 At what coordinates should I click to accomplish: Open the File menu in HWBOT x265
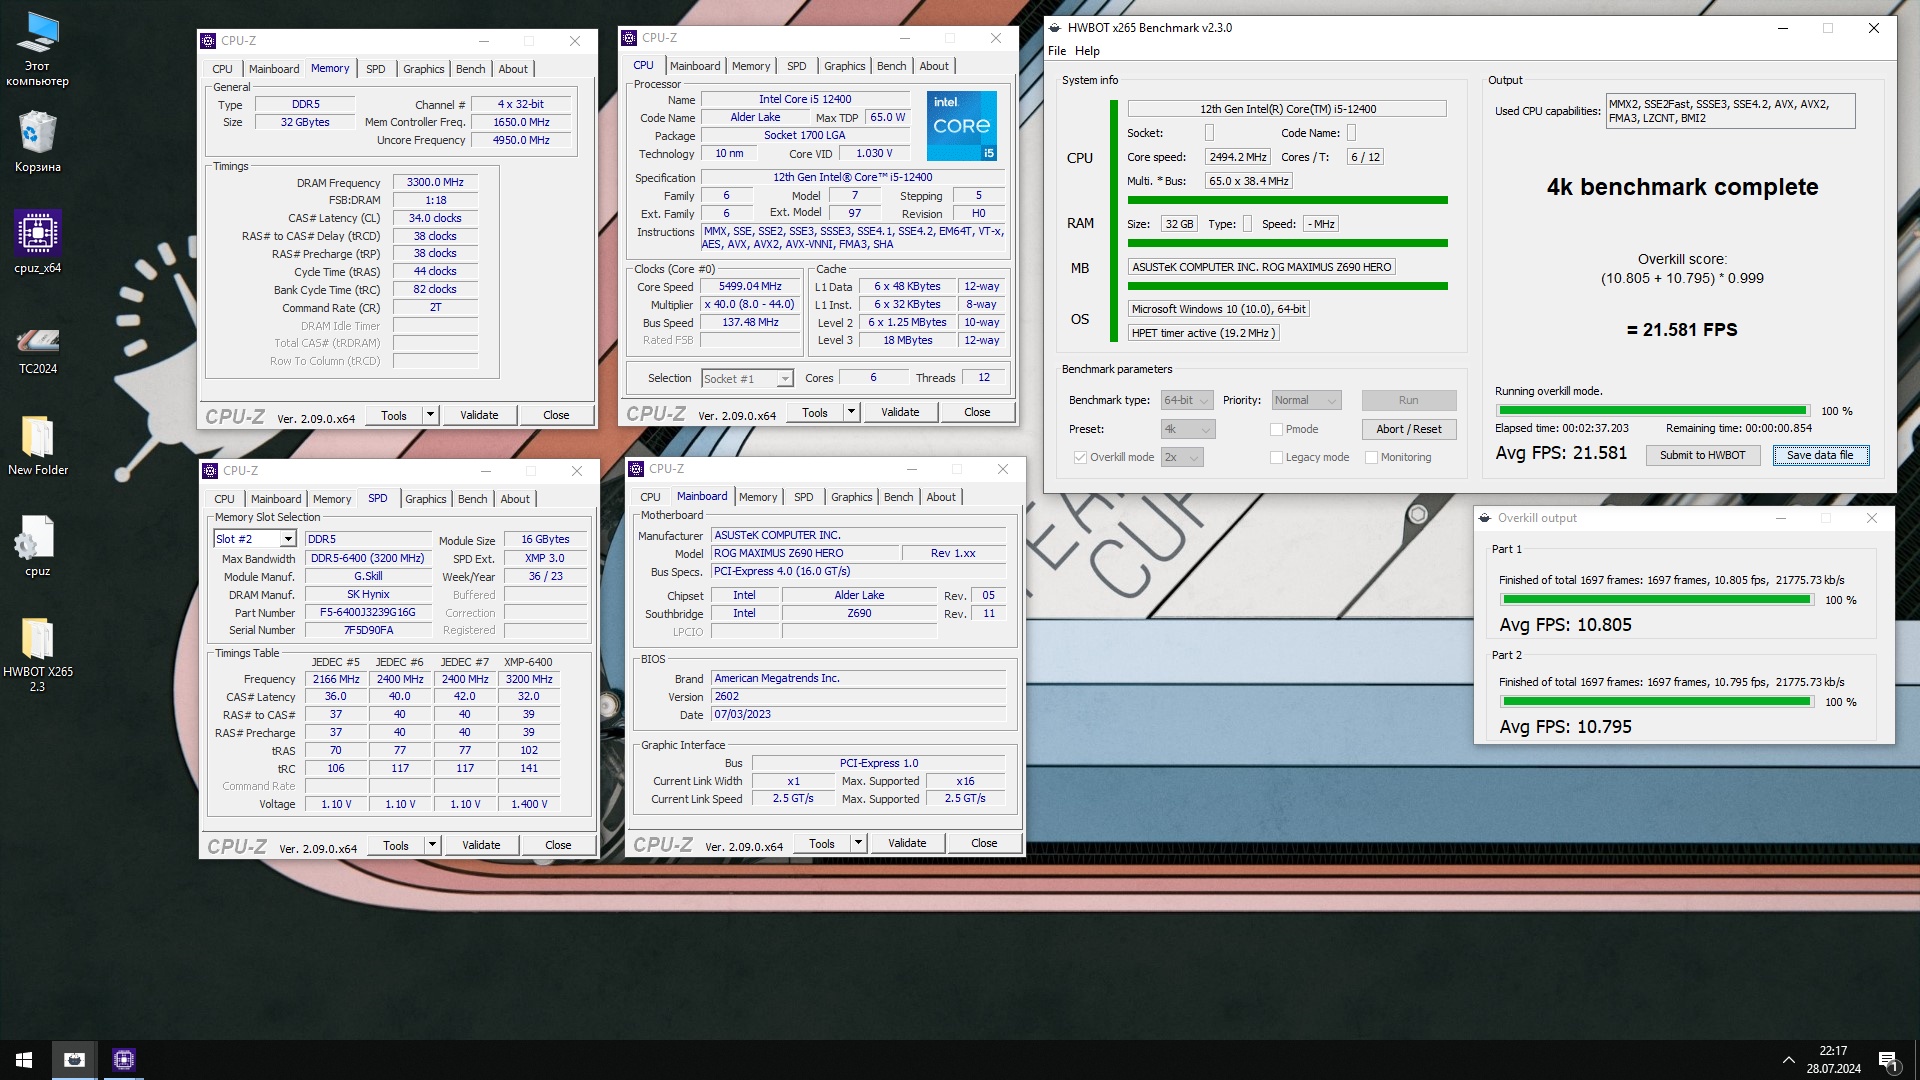(x=1056, y=51)
